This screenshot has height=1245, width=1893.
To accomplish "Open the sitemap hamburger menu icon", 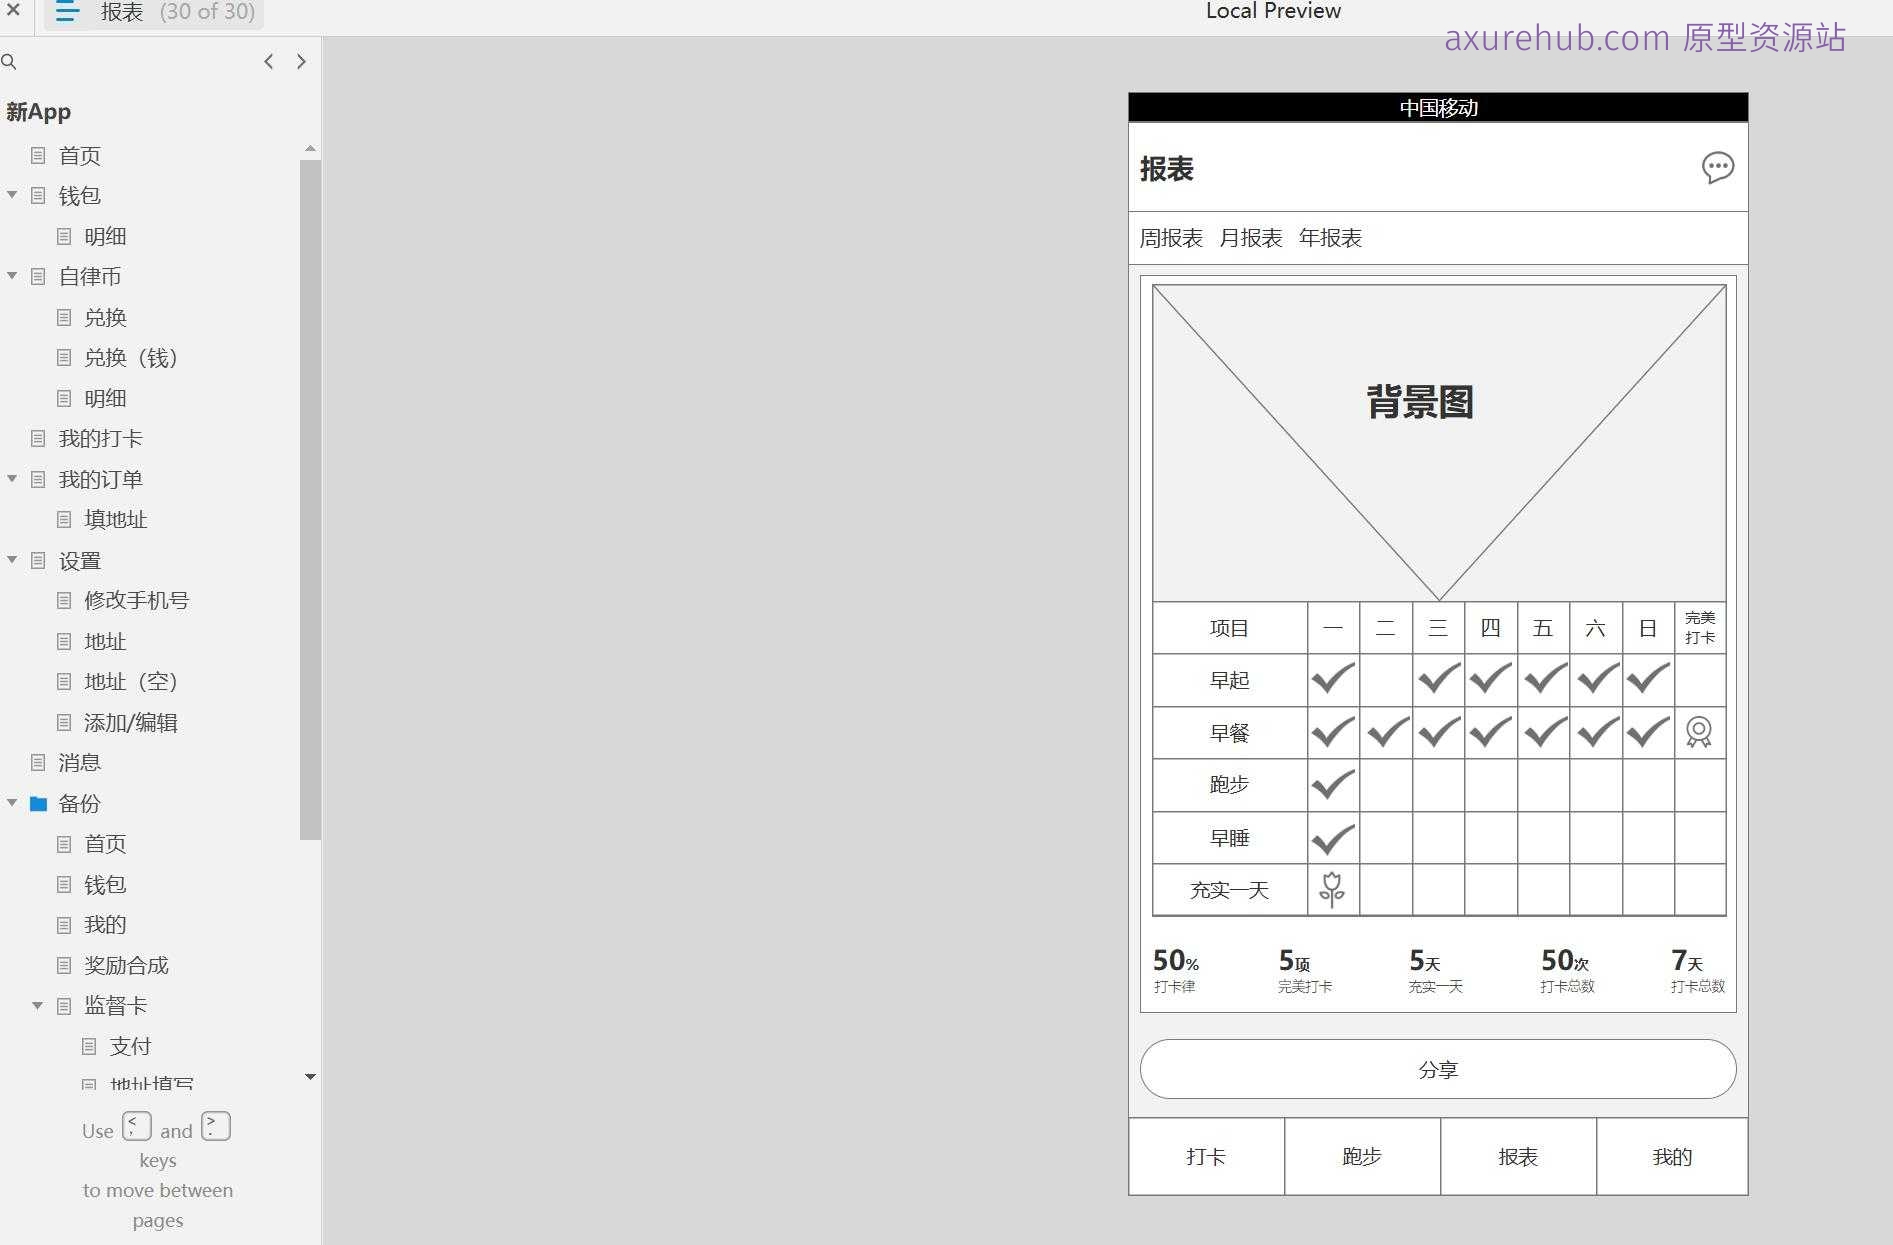I will click(66, 12).
